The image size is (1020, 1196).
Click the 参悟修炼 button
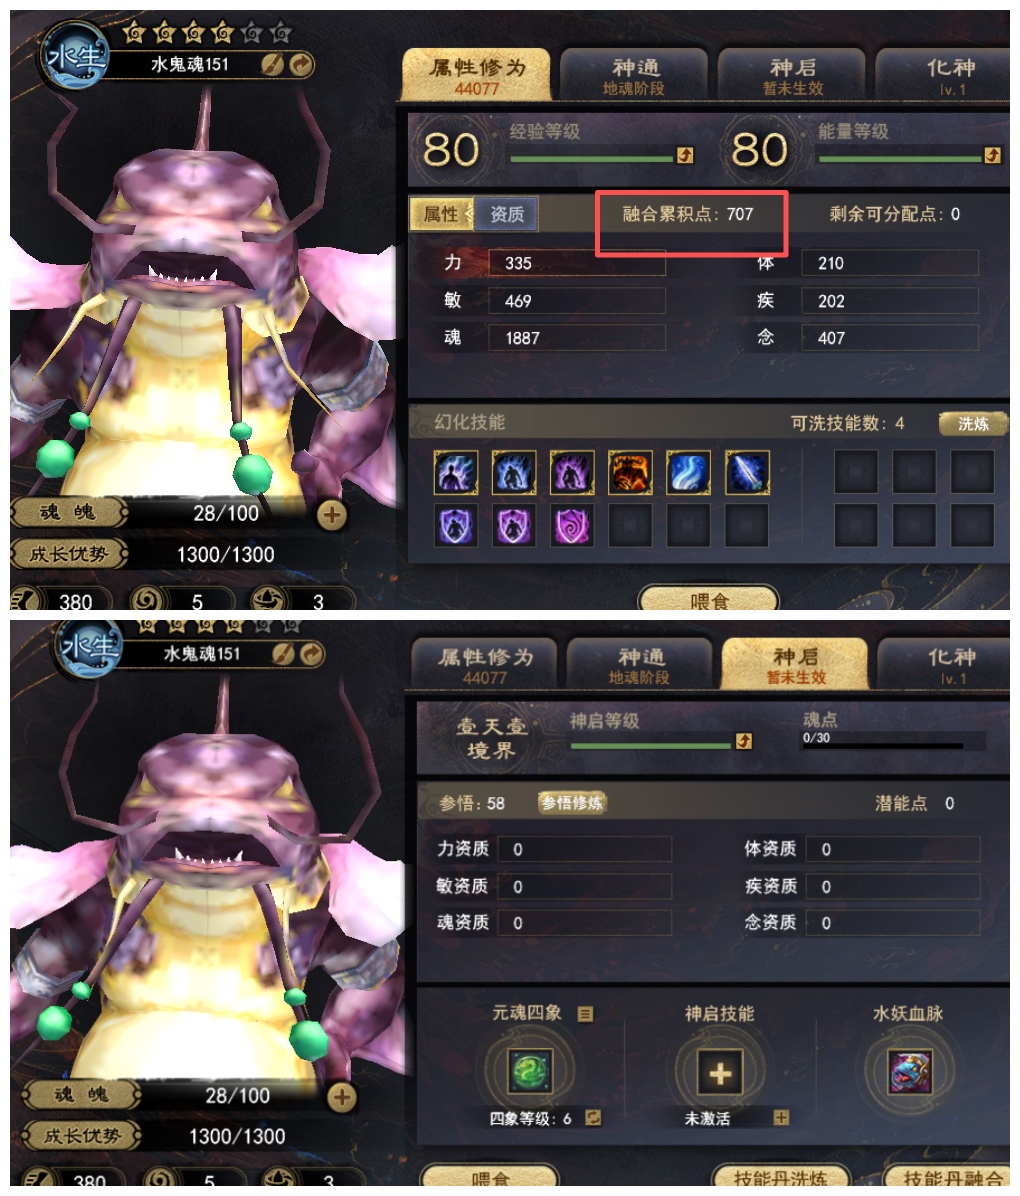(572, 802)
